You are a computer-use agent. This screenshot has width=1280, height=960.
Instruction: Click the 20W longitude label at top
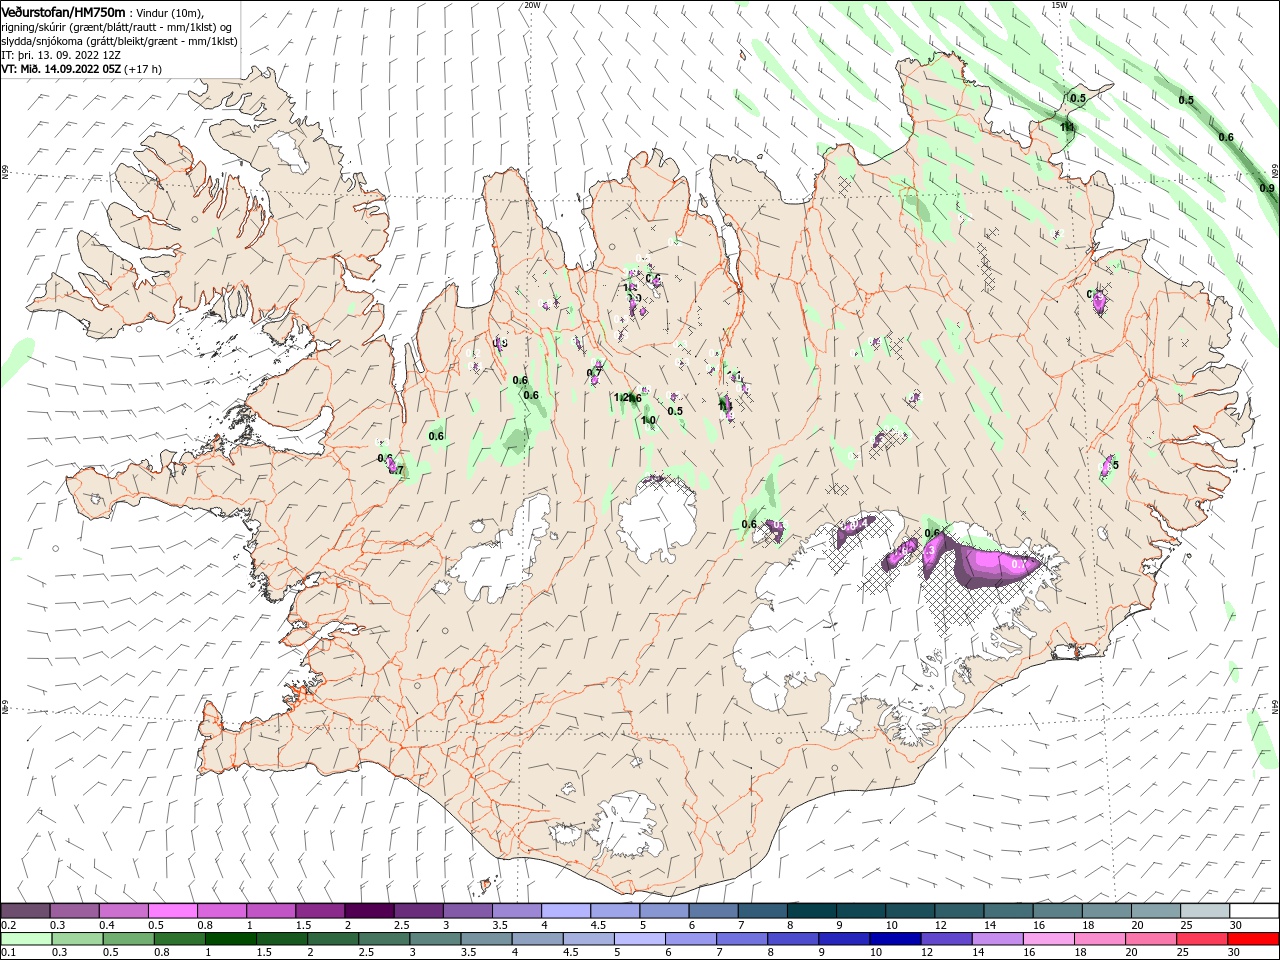tap(532, 5)
